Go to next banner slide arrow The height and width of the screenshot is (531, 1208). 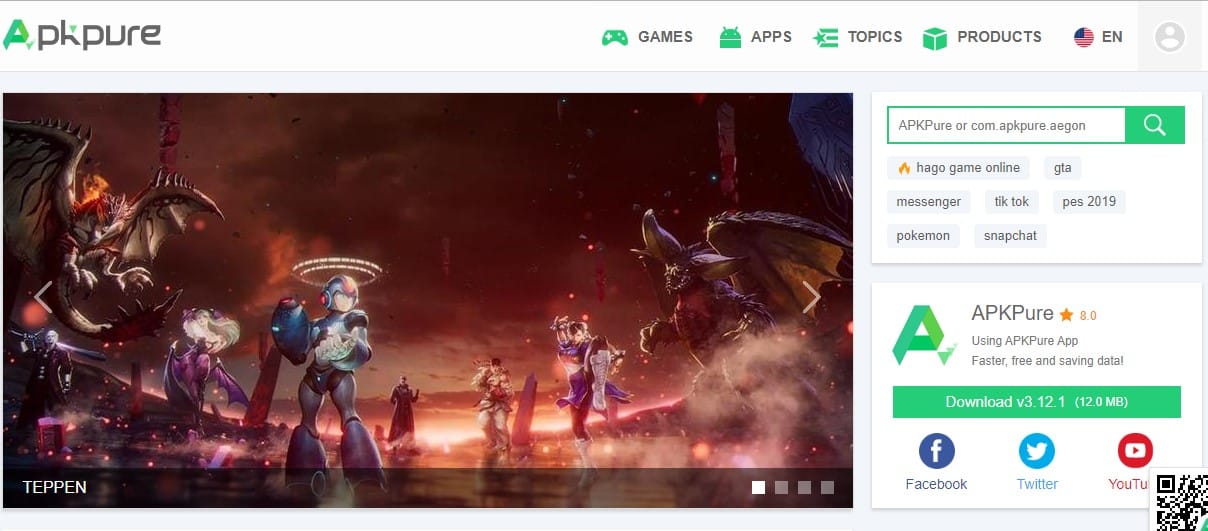[811, 297]
